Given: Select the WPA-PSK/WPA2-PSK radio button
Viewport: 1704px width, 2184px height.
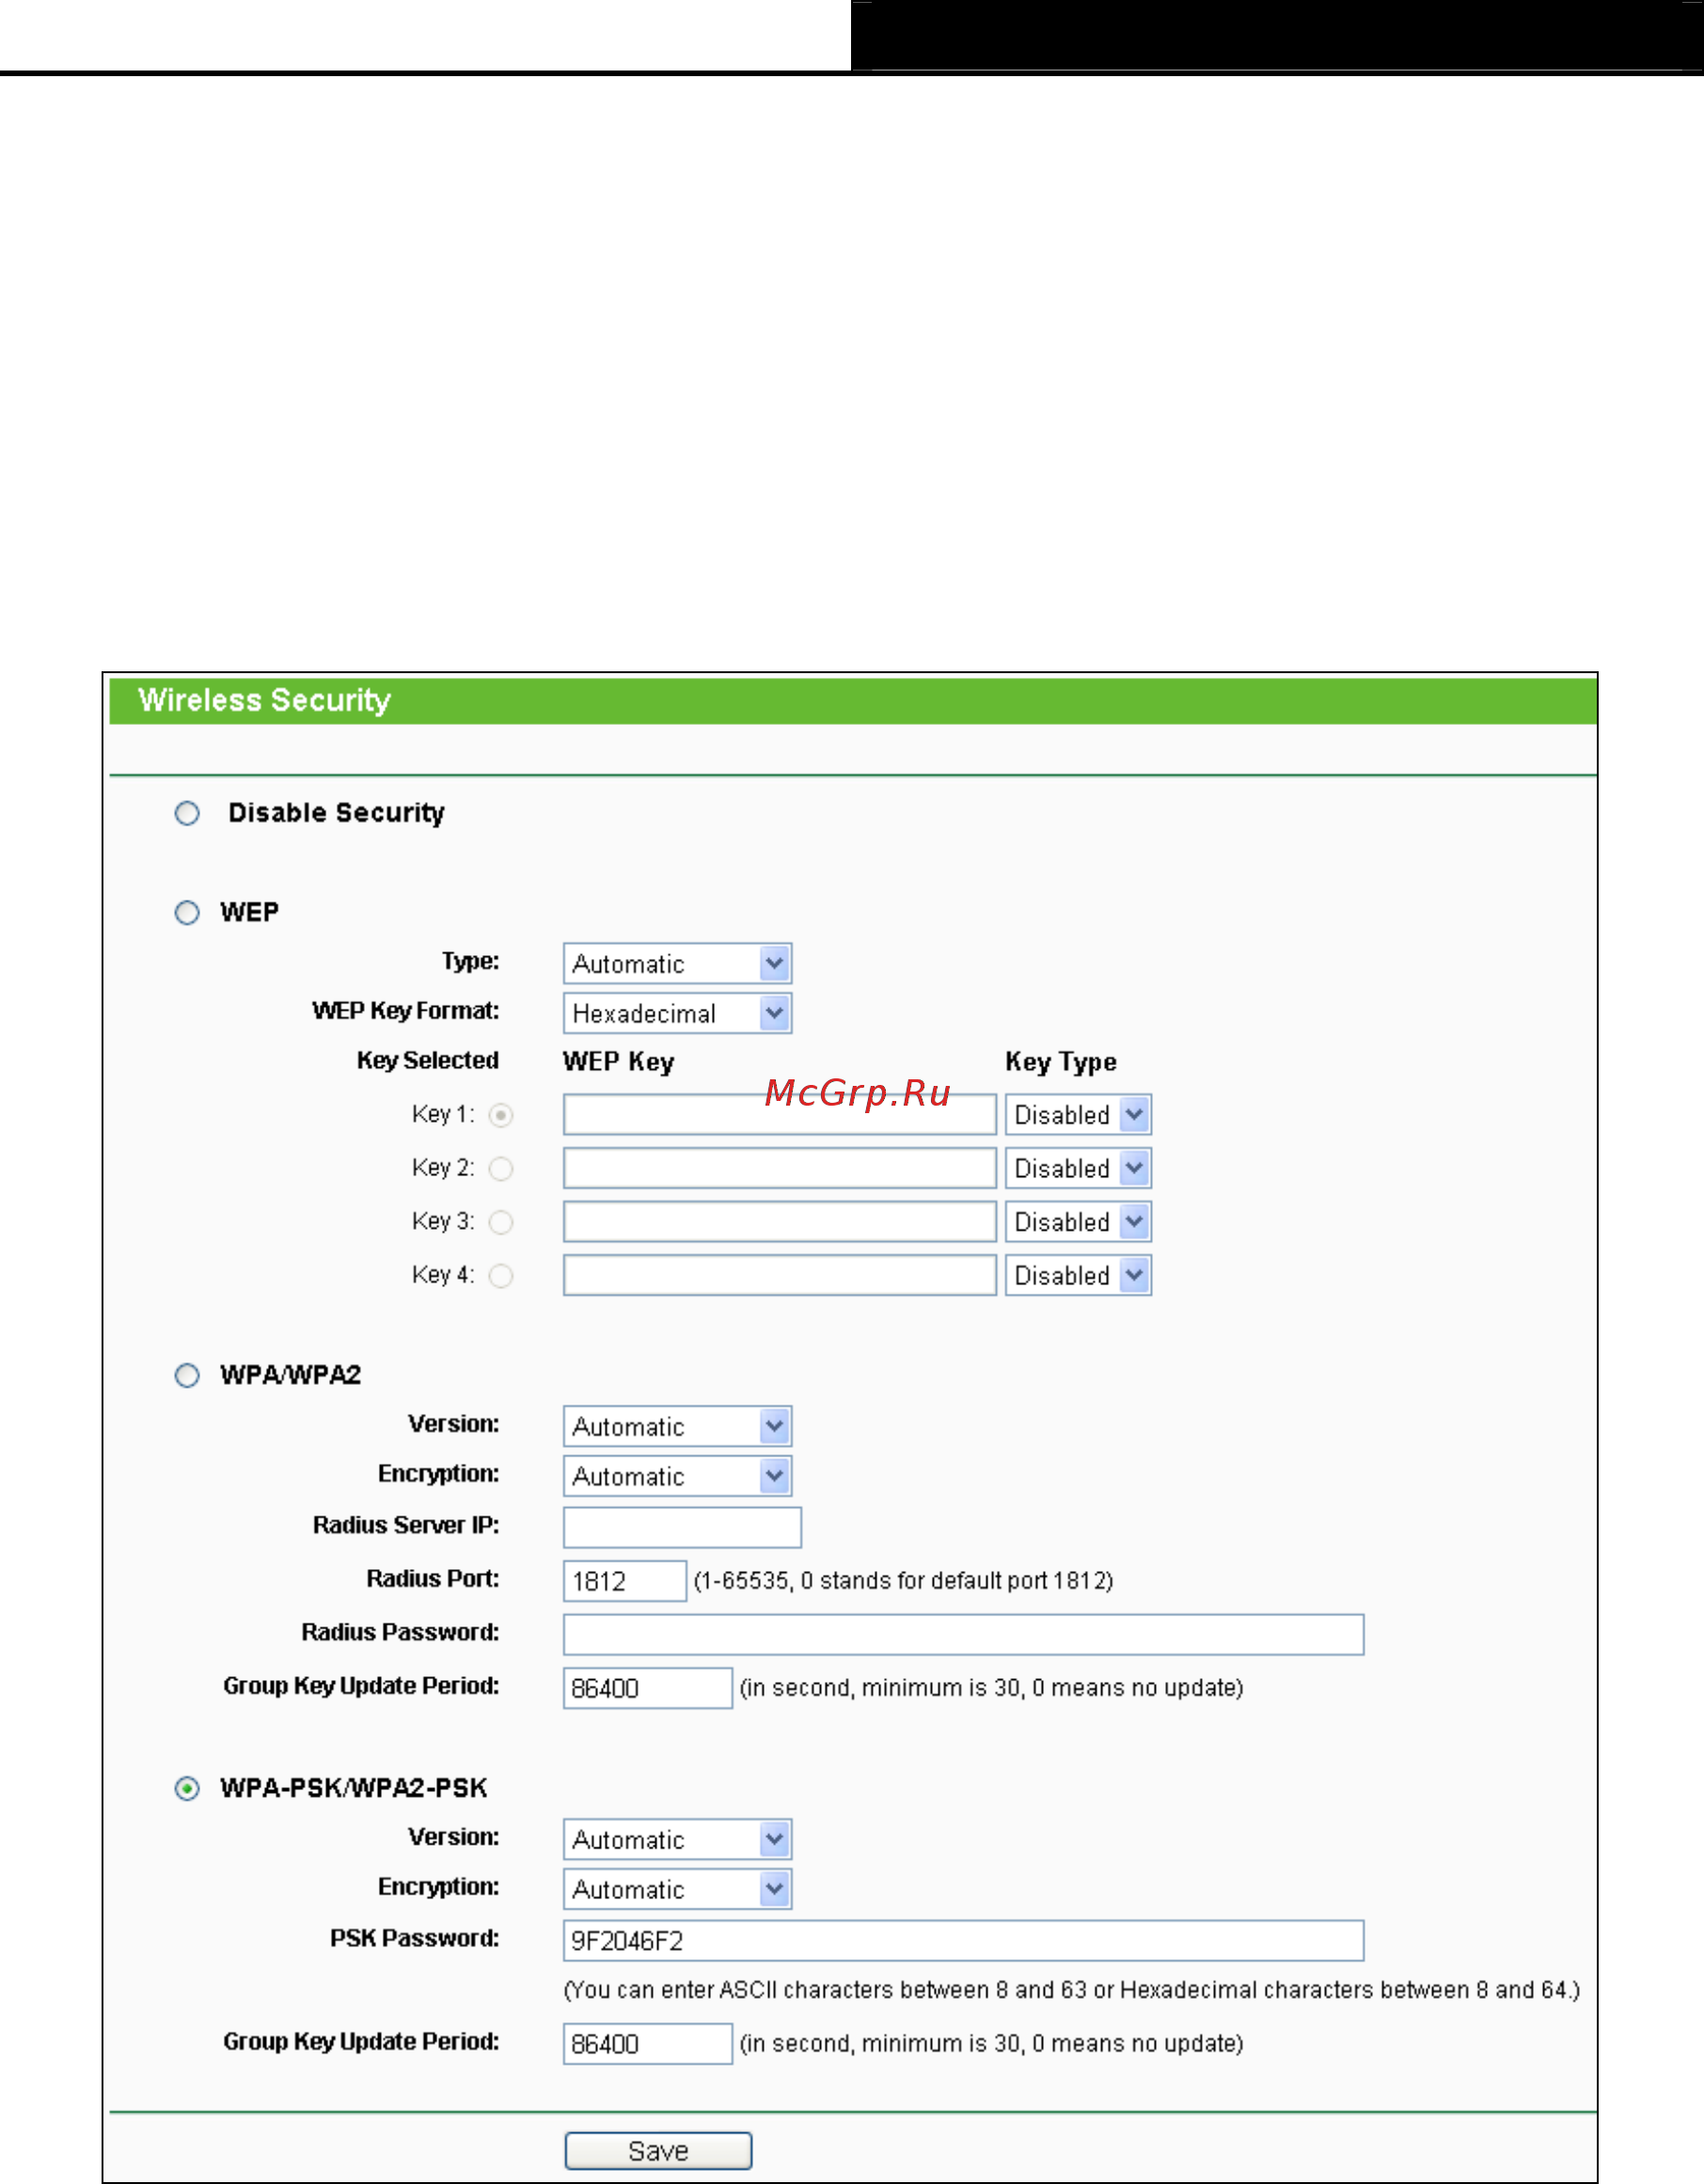Looking at the screenshot, I should pos(187,1788).
